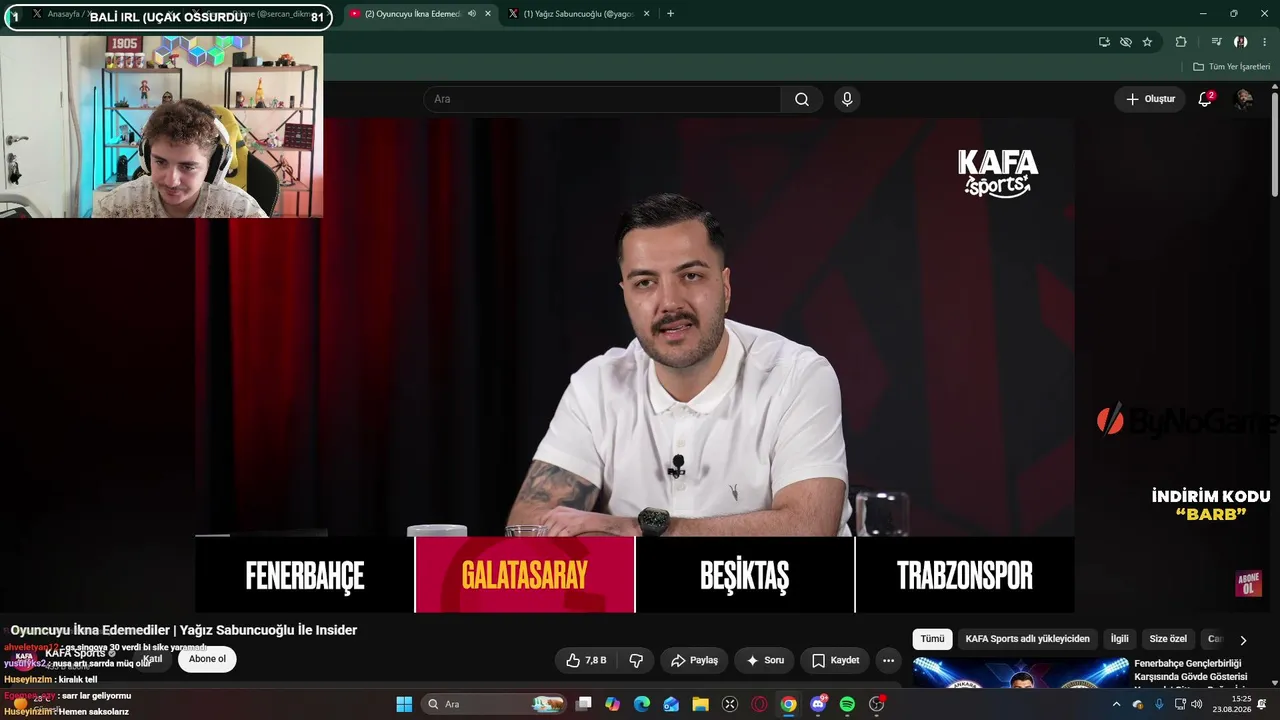Screen dimensions: 1280x720
Task: Bookmark this page with the star icon
Action: point(1147,42)
